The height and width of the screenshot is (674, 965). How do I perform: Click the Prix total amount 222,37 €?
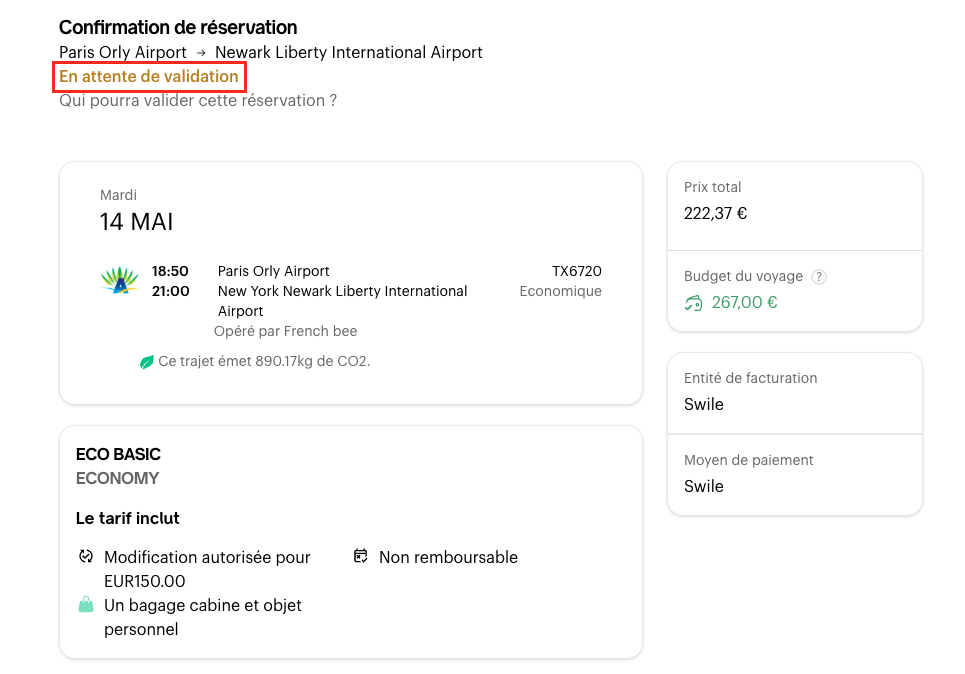715,213
